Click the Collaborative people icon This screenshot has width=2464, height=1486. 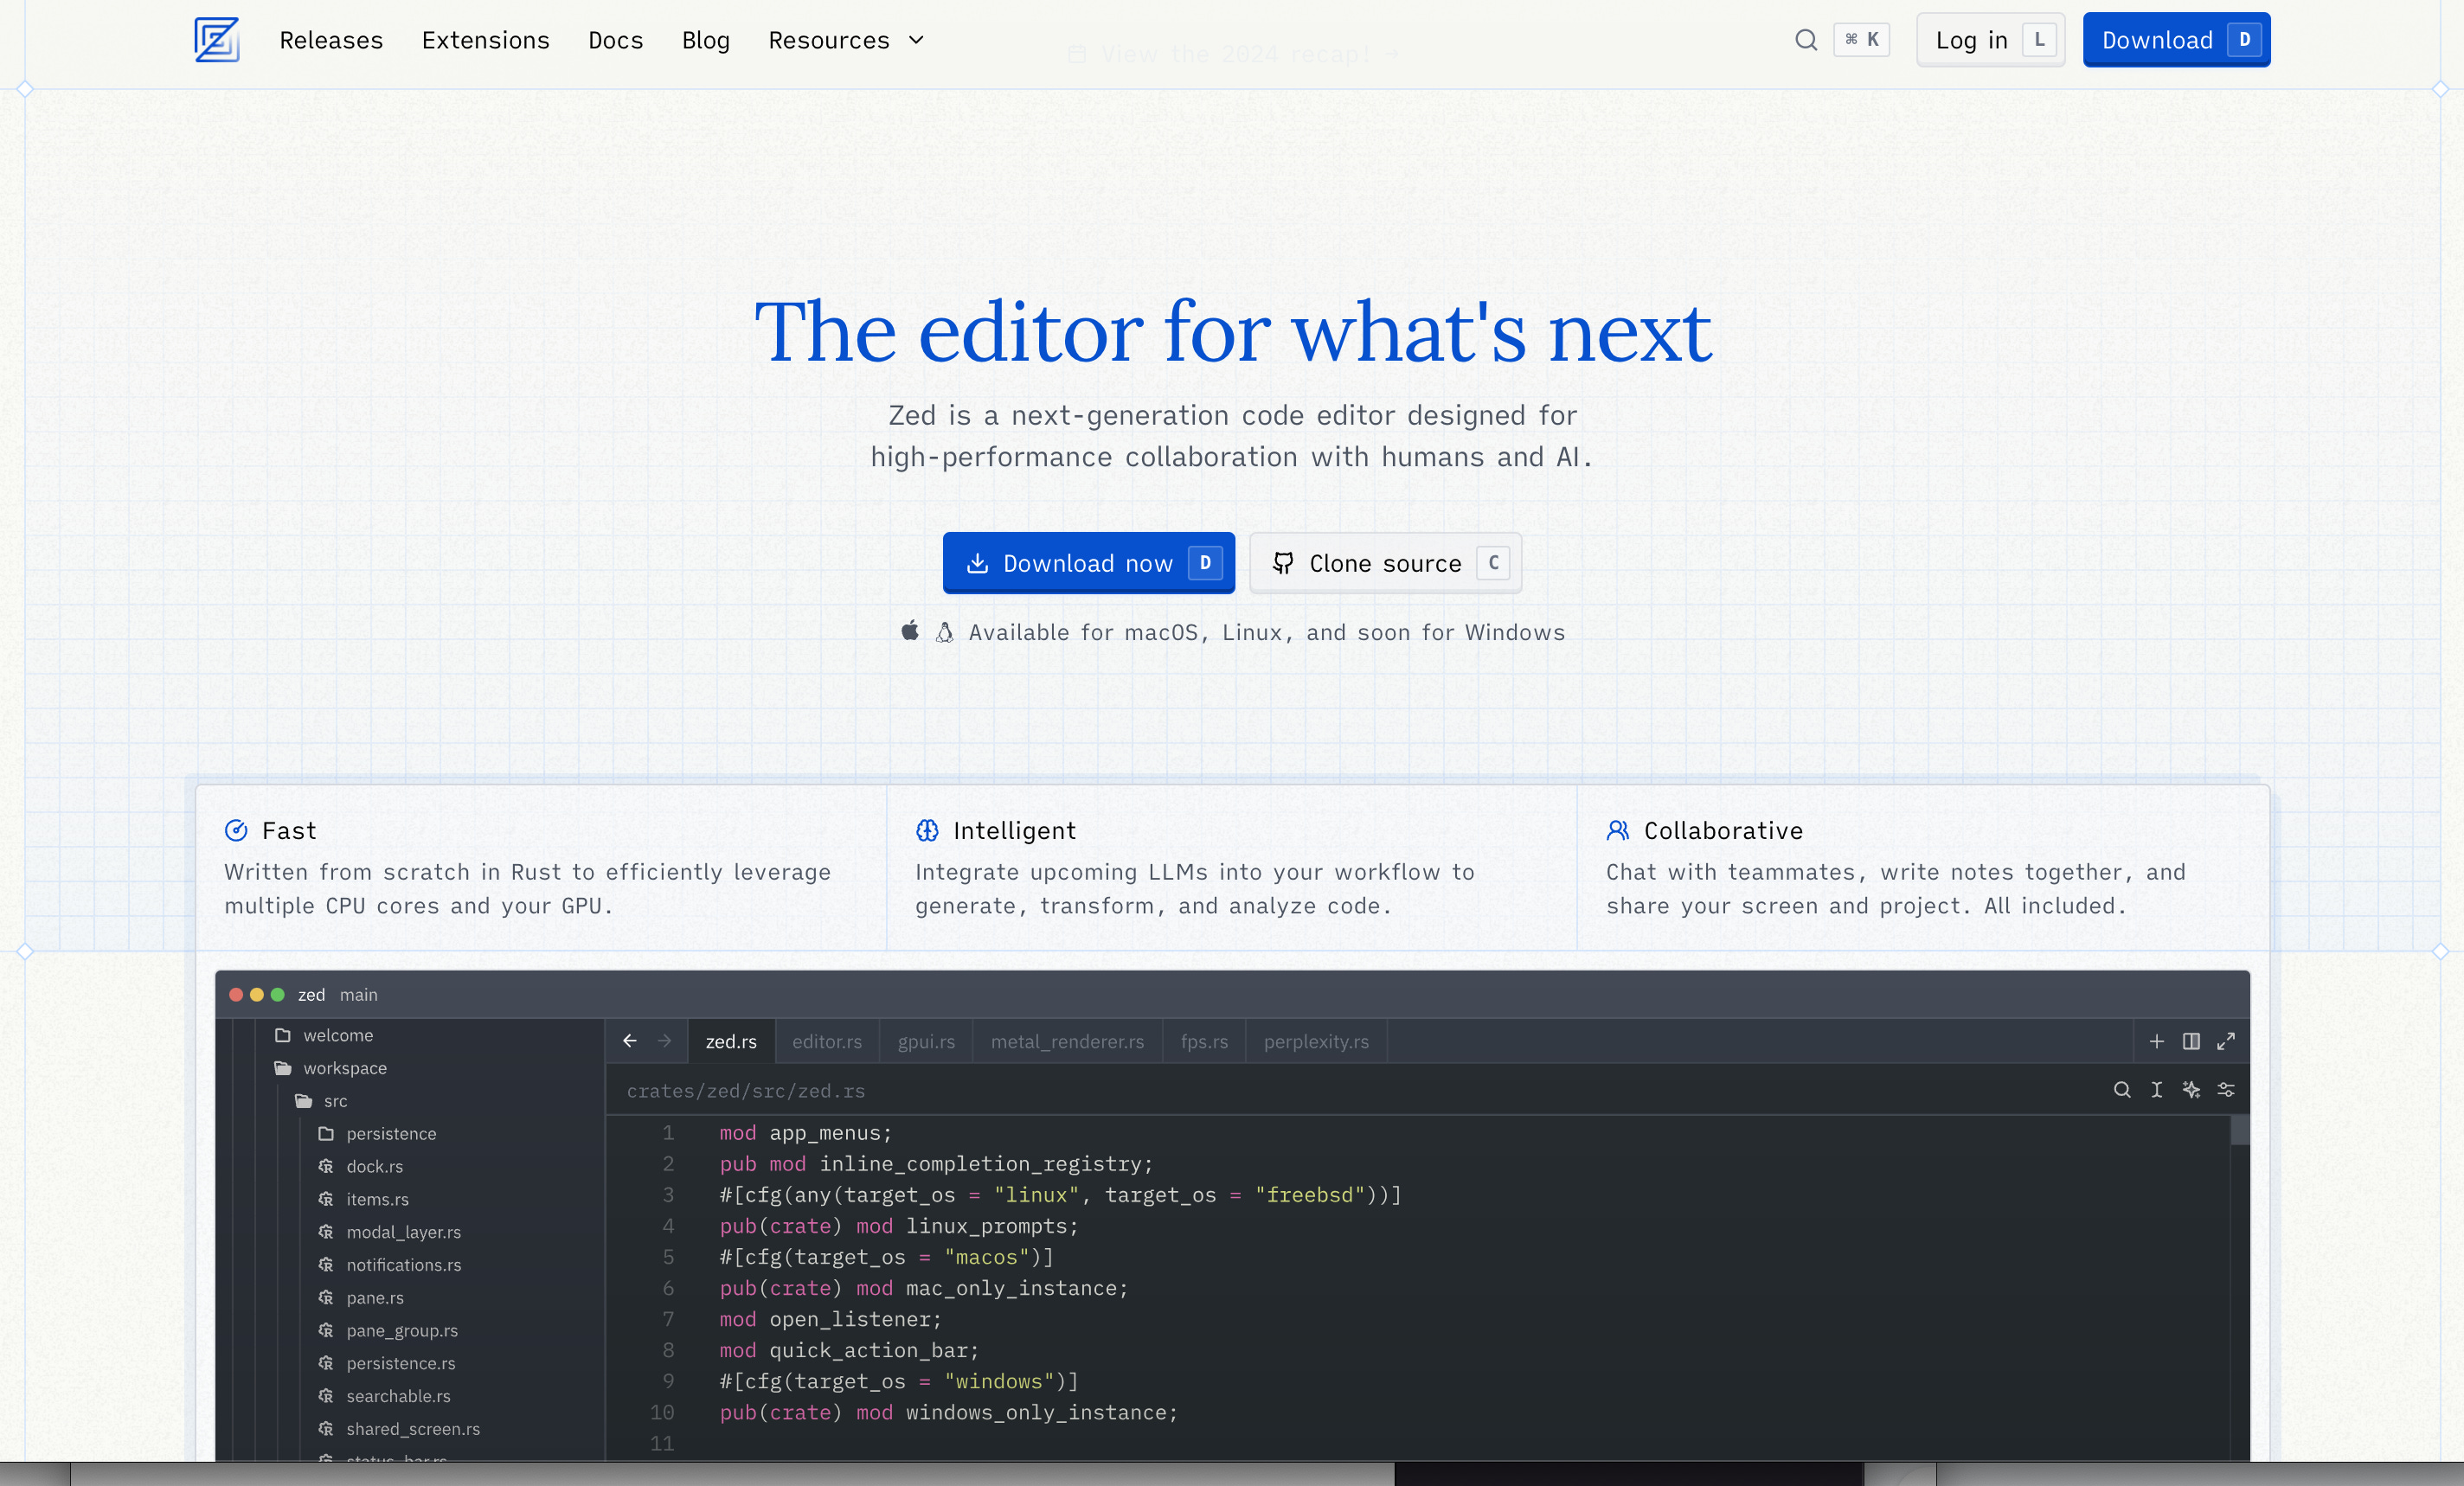(1618, 830)
